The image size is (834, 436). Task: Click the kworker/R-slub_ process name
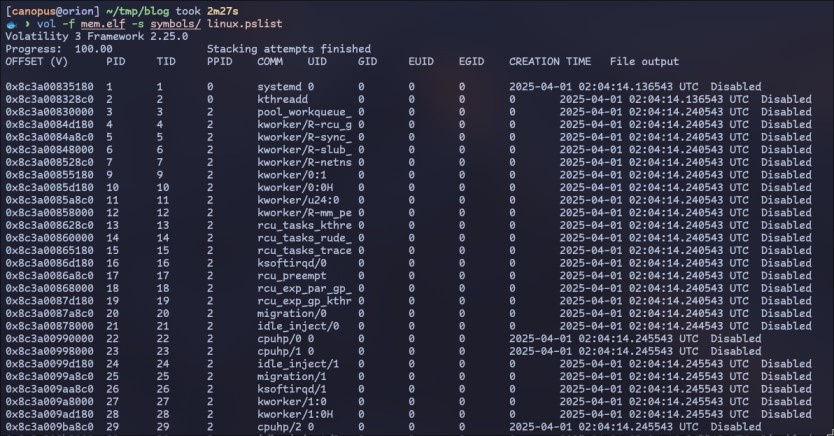305,150
